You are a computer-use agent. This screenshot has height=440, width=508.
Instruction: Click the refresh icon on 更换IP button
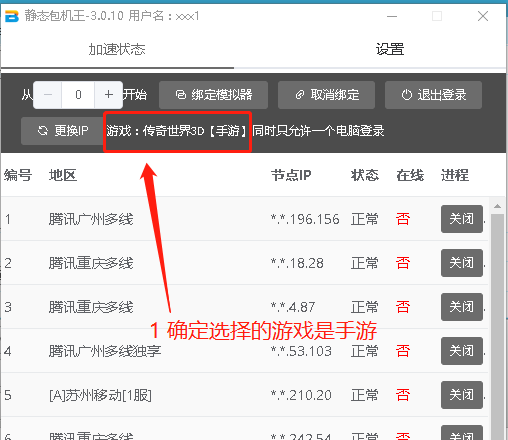pyautogui.click(x=43, y=131)
